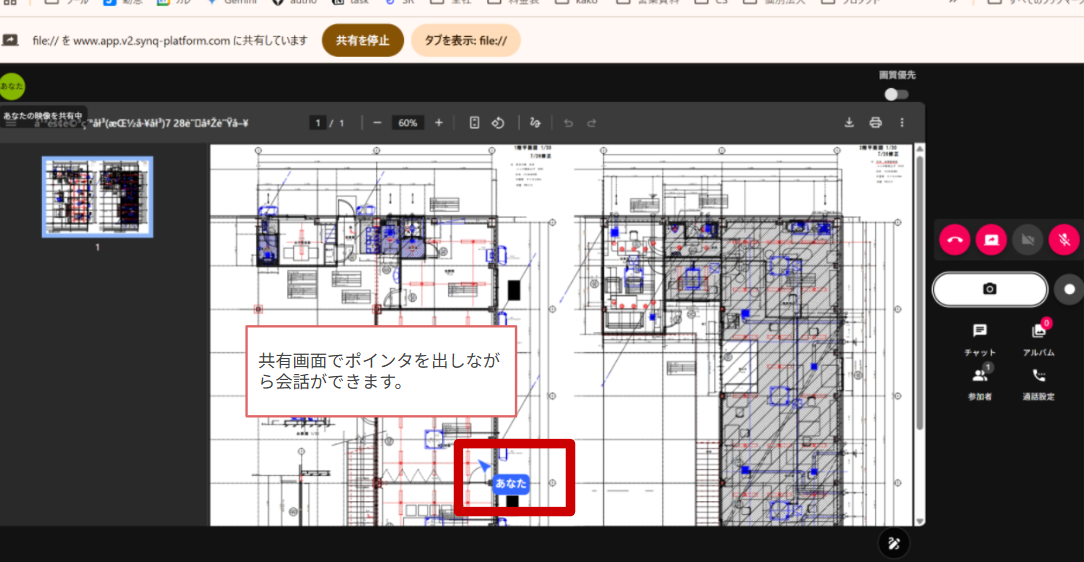
Task: Open the アルバム panel
Action: pos(1038,339)
